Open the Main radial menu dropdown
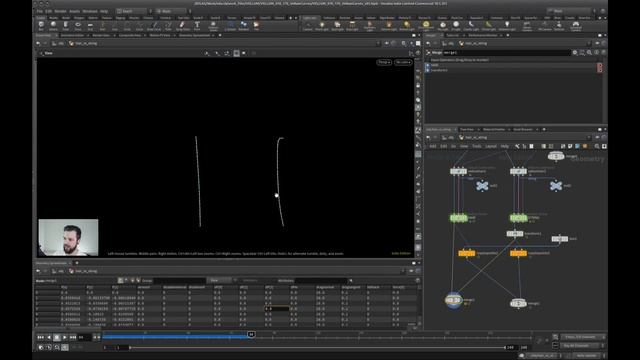This screenshot has height=360, width=640. [x=171, y=11]
